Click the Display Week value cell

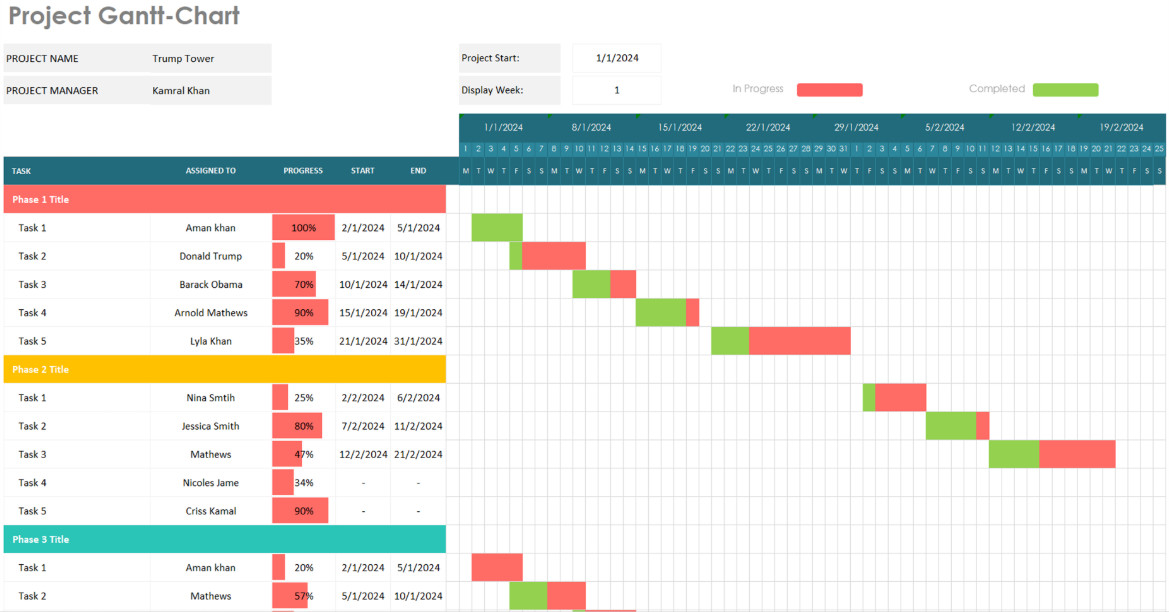[x=617, y=90]
